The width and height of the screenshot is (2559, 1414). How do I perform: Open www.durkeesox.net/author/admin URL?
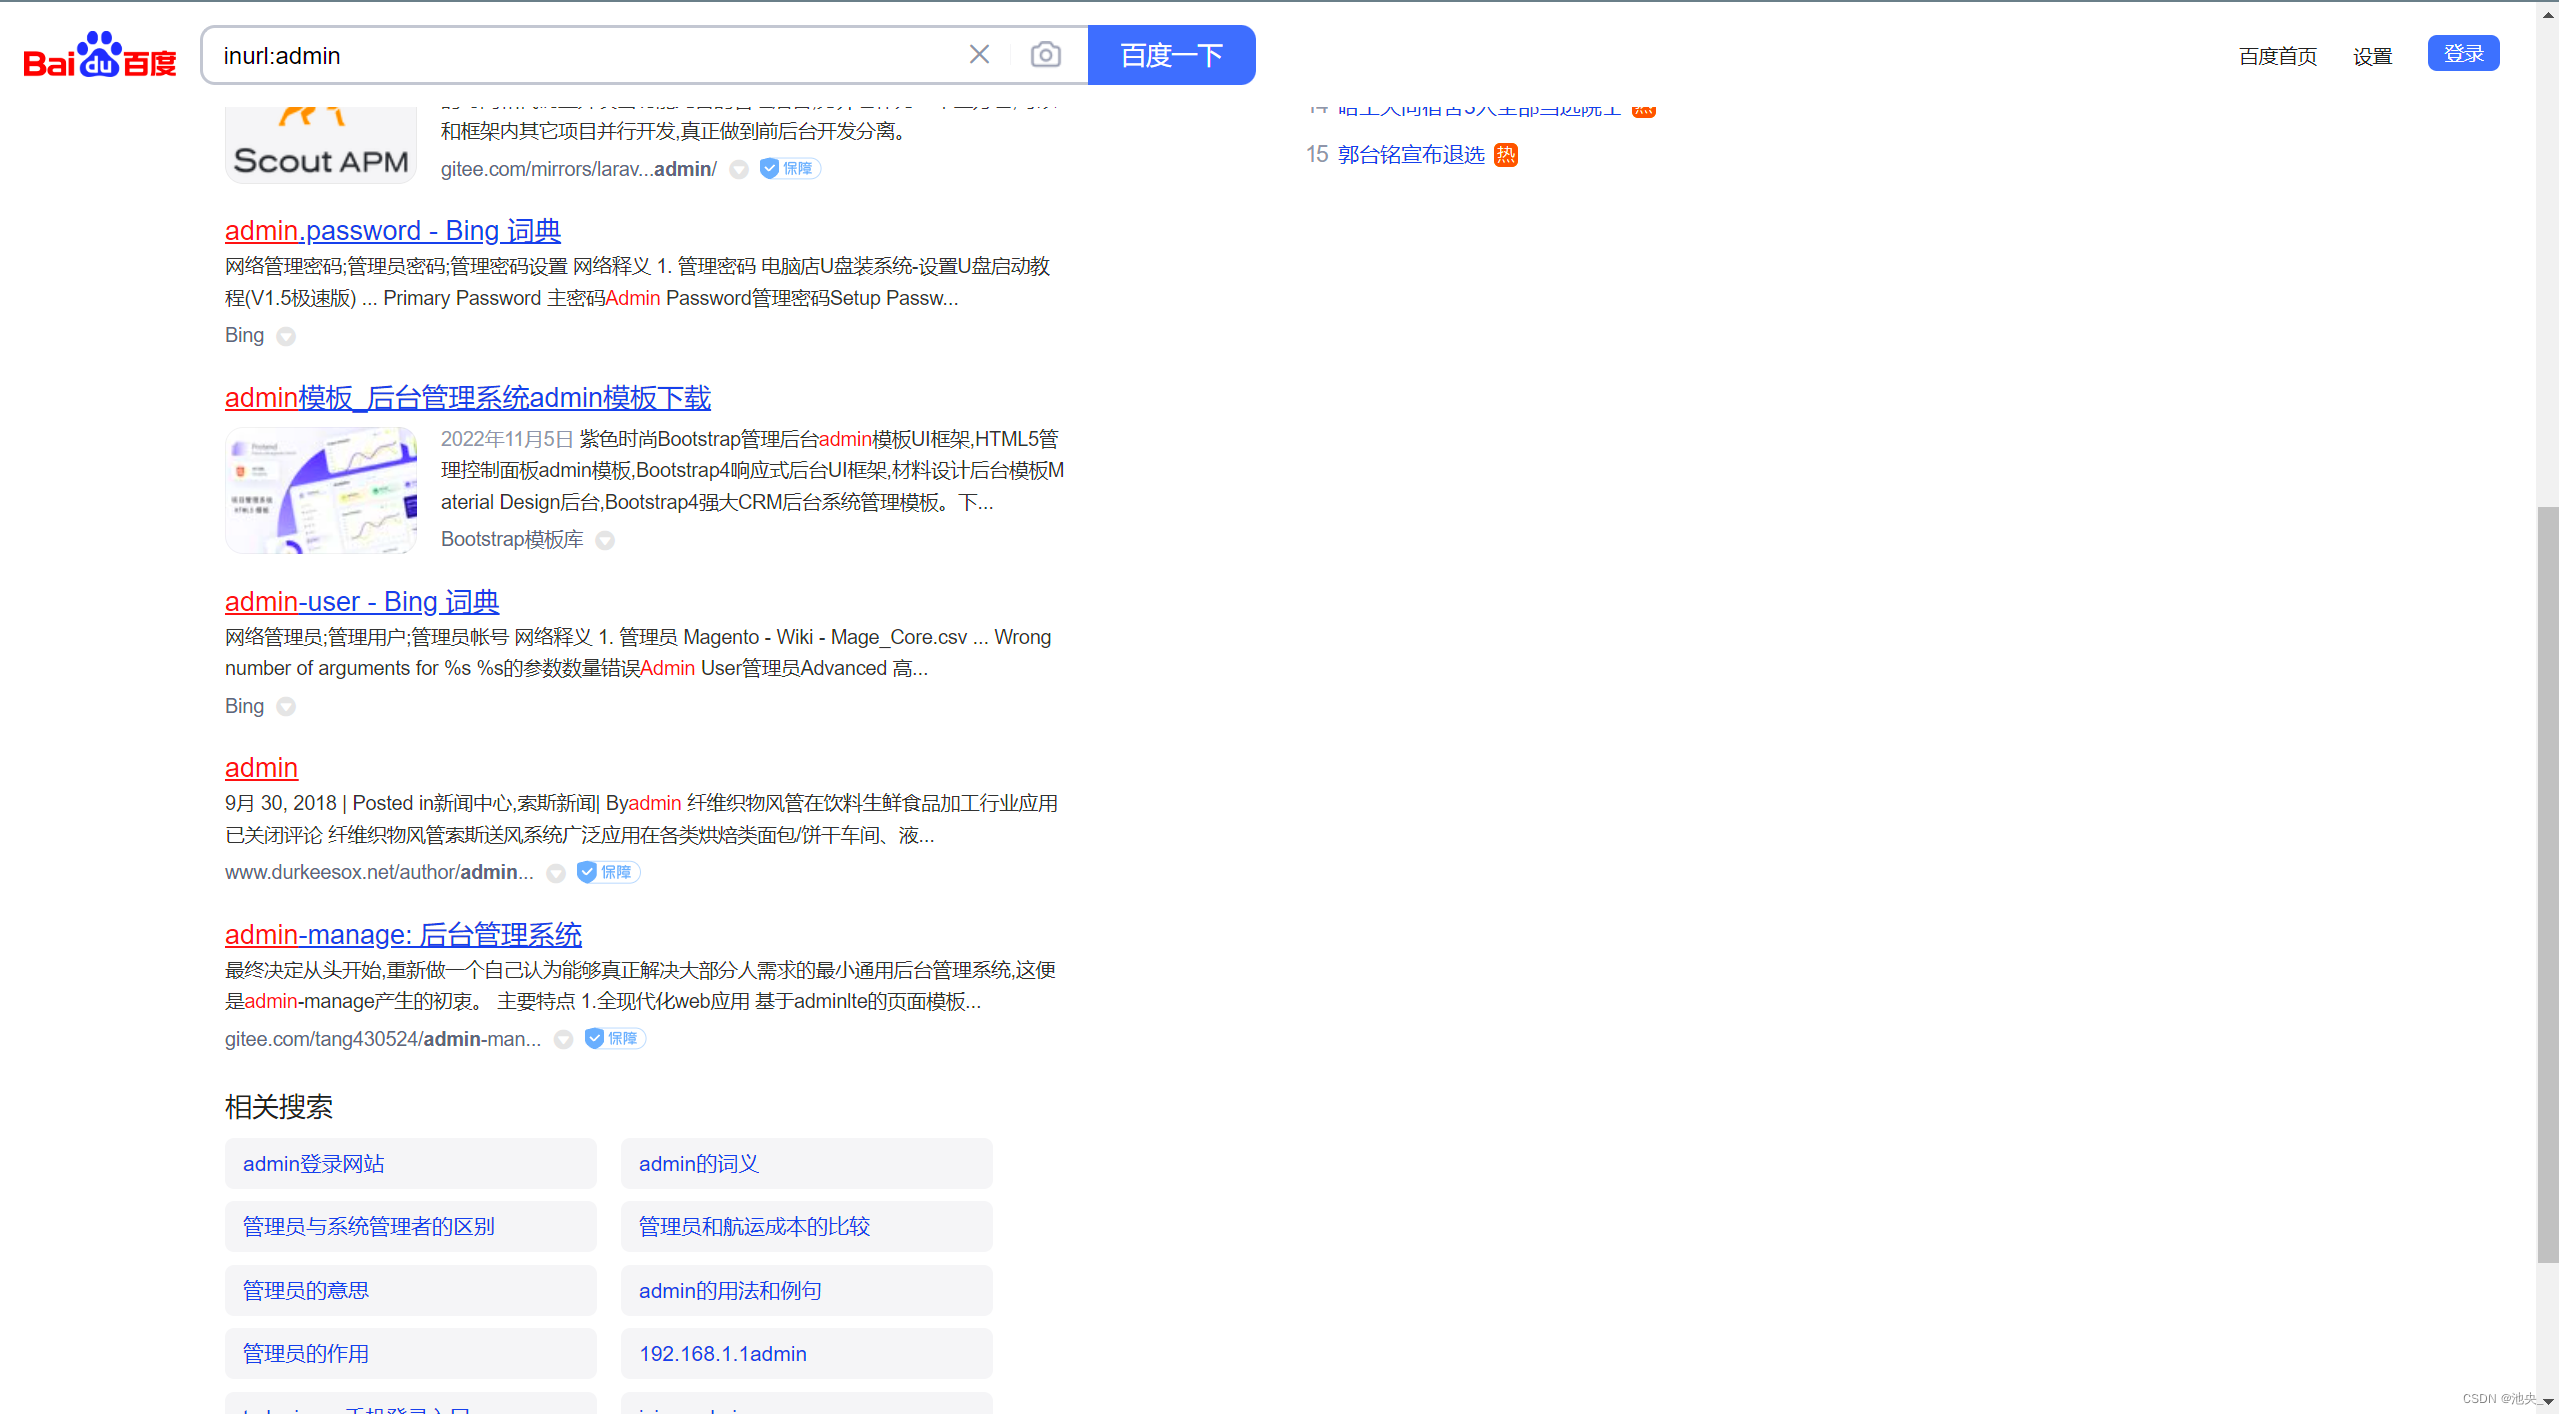(x=379, y=872)
